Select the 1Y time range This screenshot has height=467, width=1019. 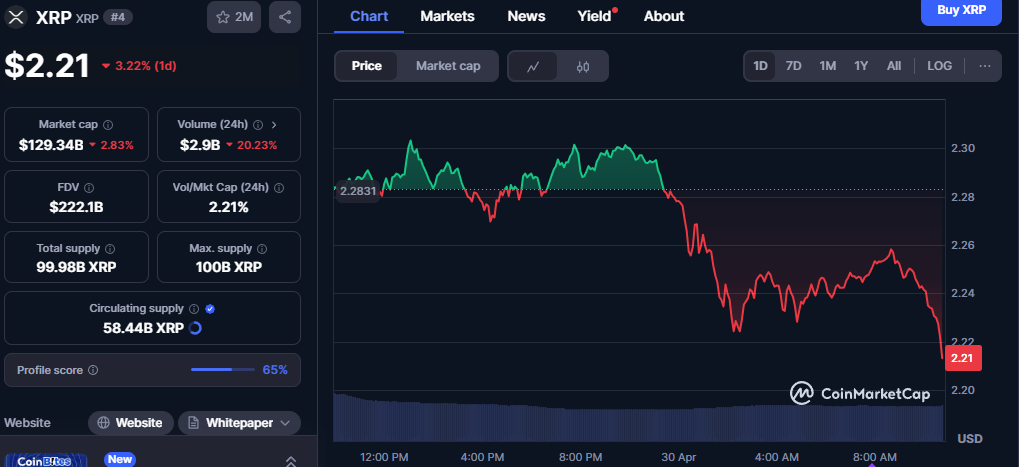[x=861, y=66]
